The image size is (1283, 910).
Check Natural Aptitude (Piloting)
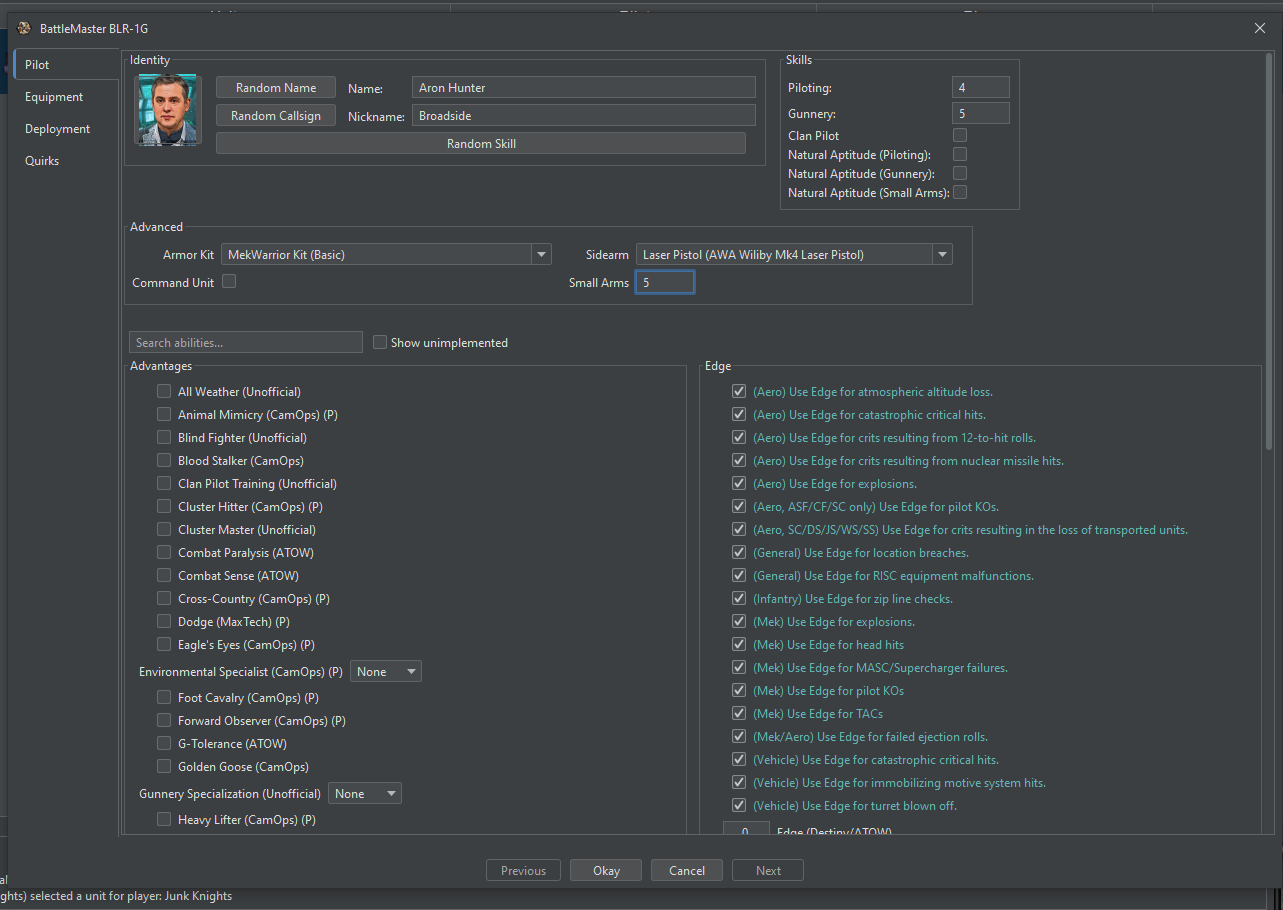[x=960, y=155]
